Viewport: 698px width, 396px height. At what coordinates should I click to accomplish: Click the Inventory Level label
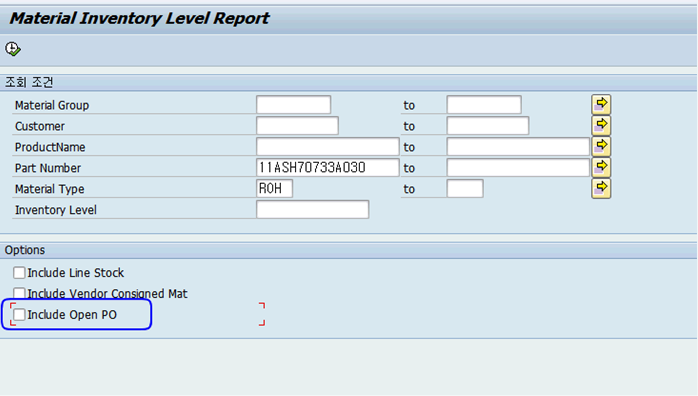coord(56,210)
